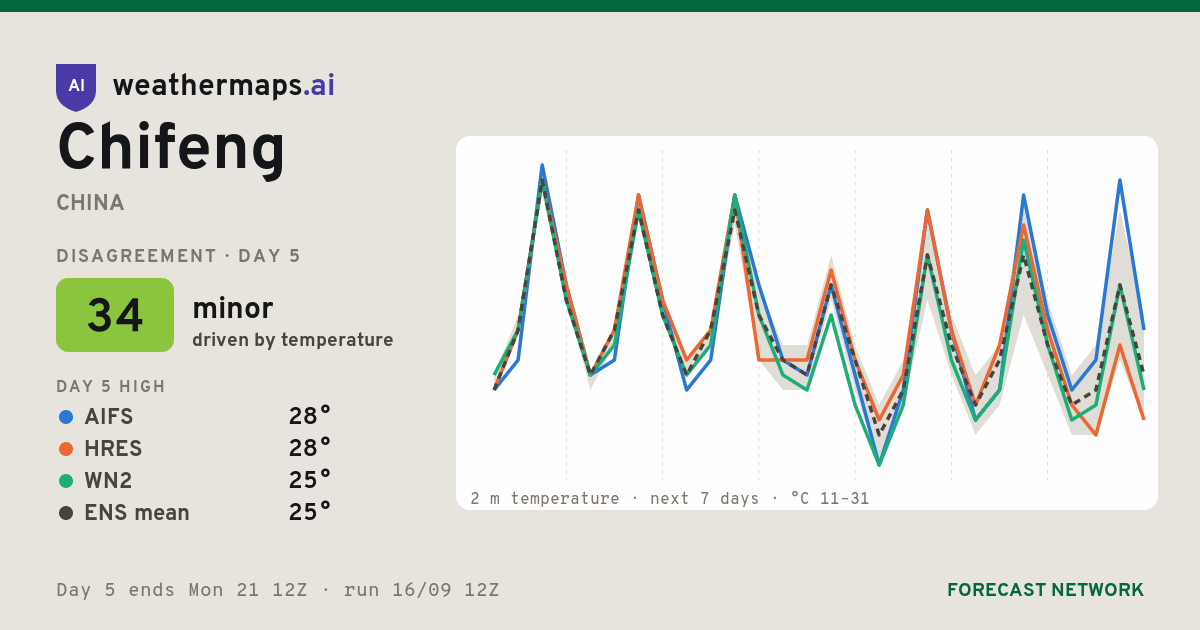This screenshot has height=630, width=1200.
Task: Open the weathermaps.ai site title
Action: 224,86
